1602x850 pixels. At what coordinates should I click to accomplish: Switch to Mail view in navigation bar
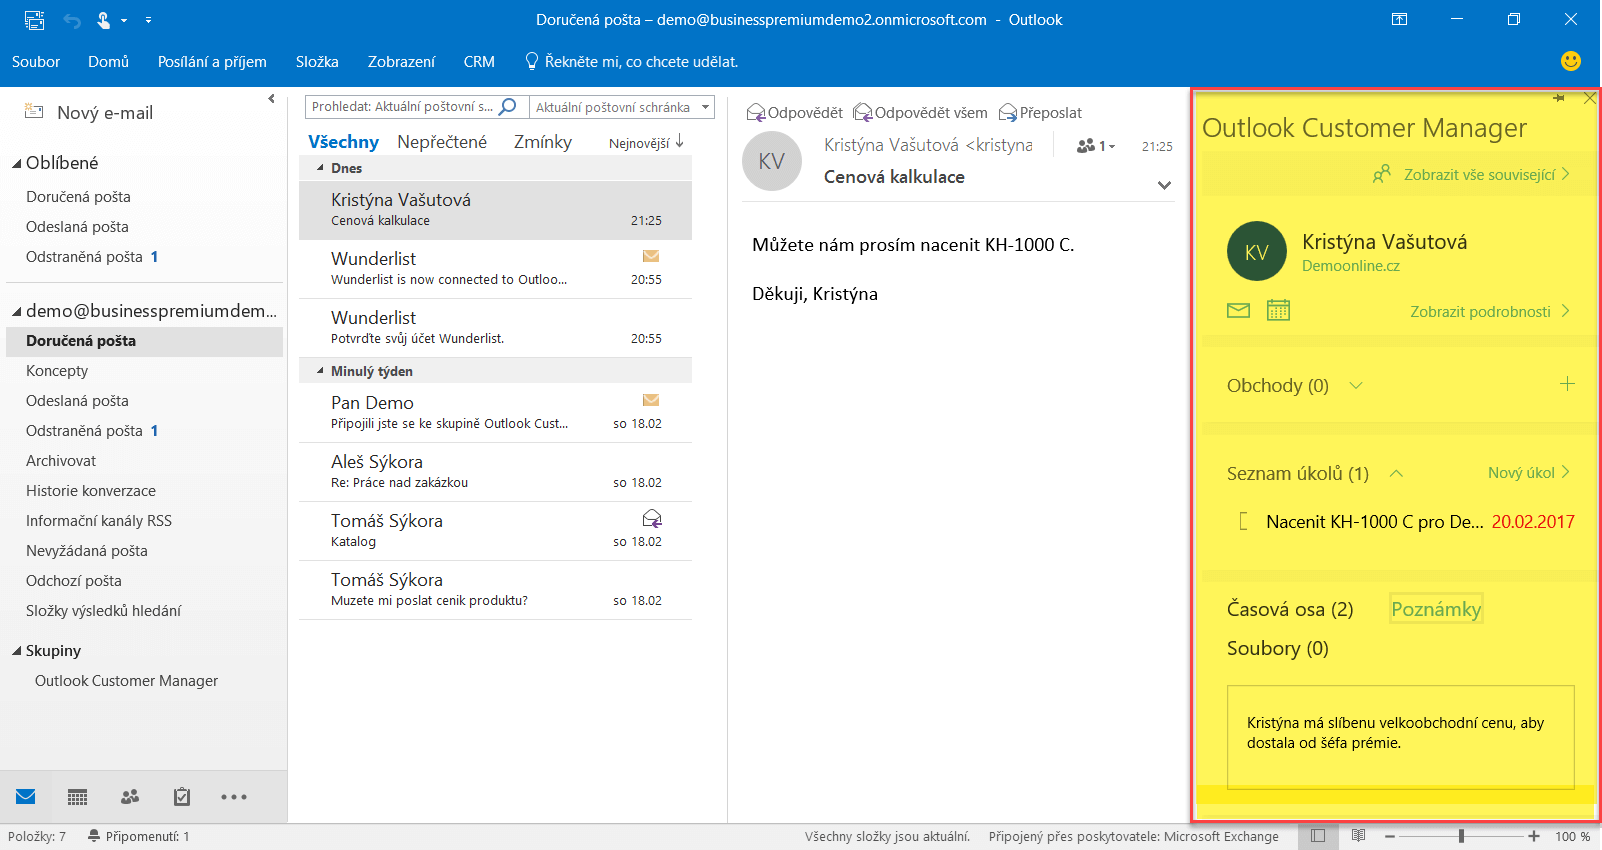26,797
